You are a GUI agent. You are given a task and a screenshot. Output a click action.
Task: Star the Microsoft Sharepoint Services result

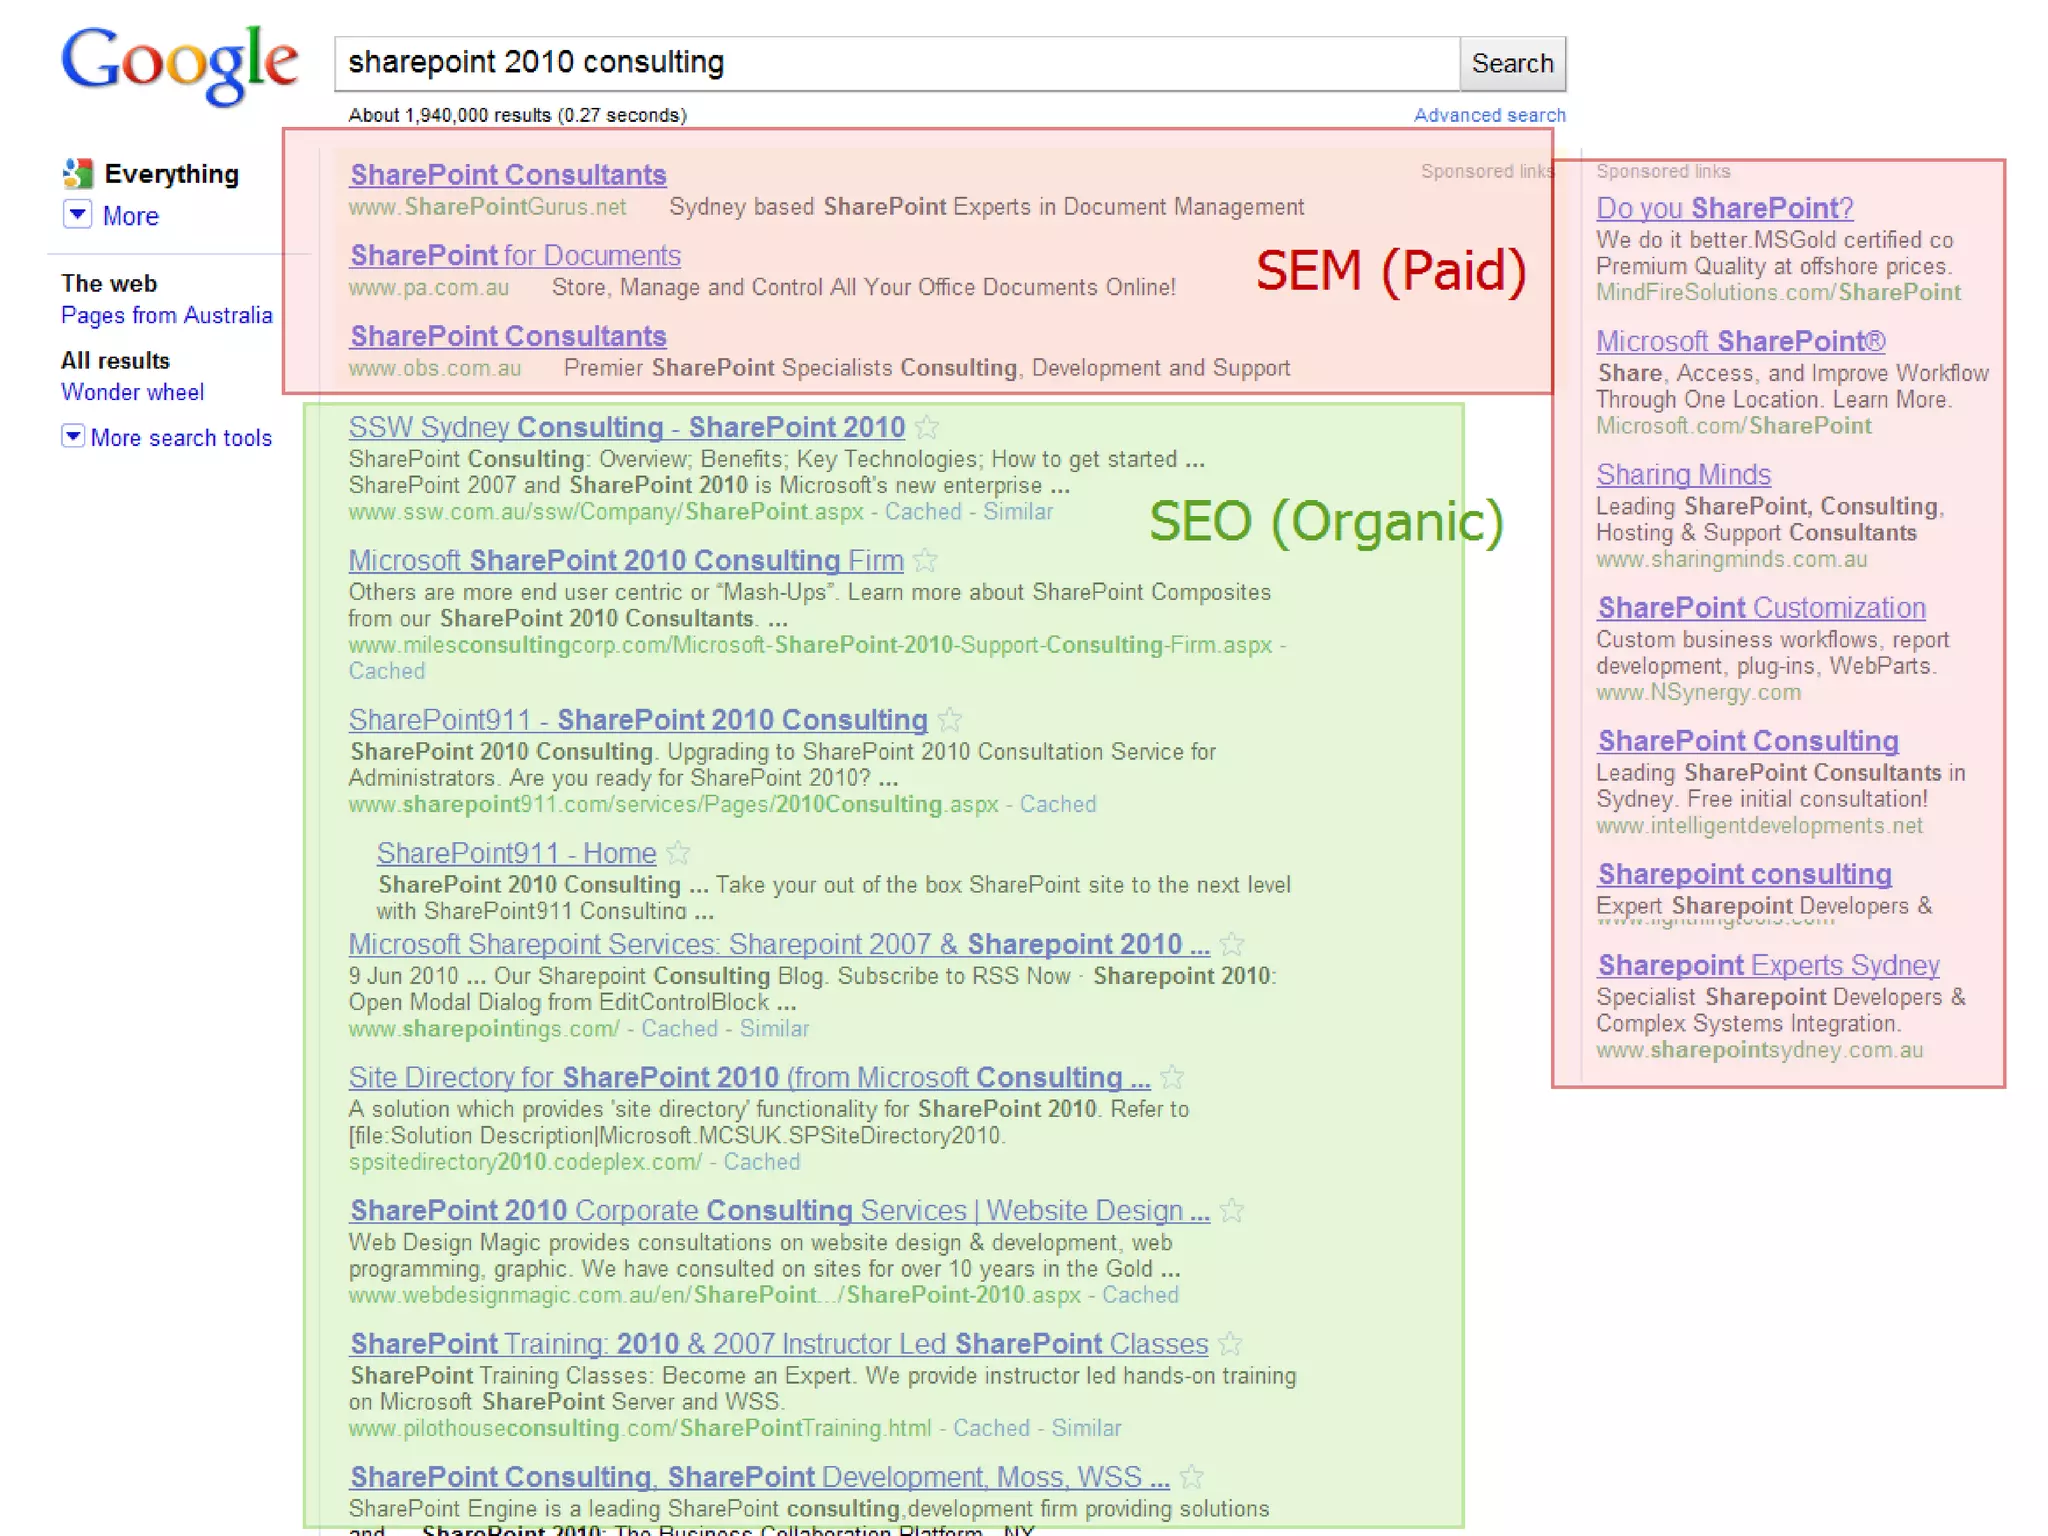[1232, 944]
